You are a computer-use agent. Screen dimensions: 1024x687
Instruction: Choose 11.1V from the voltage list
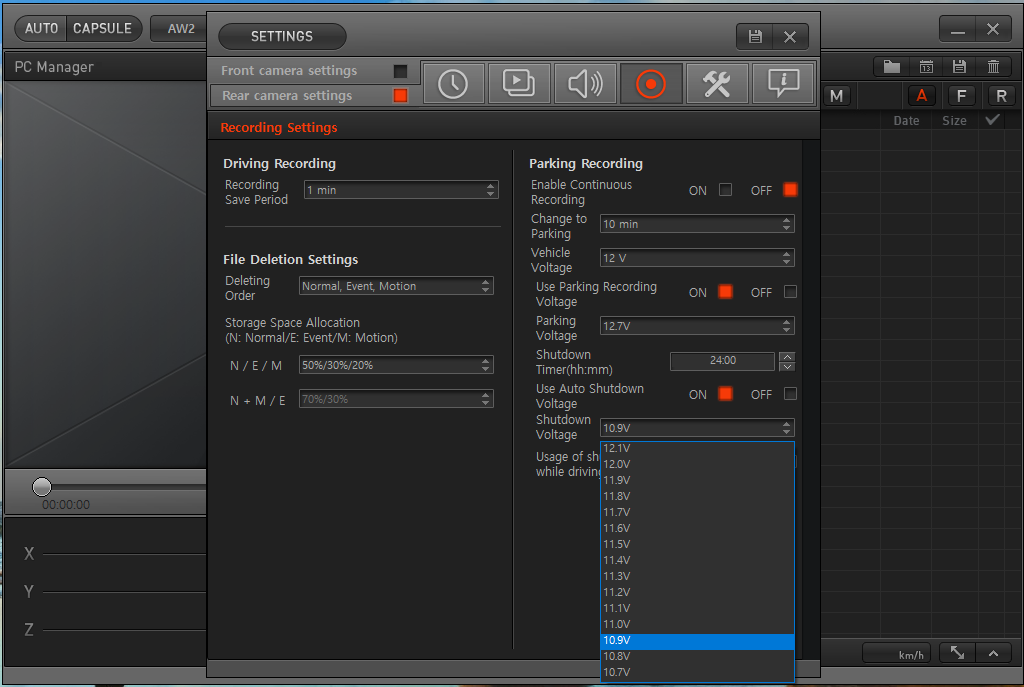(x=697, y=608)
